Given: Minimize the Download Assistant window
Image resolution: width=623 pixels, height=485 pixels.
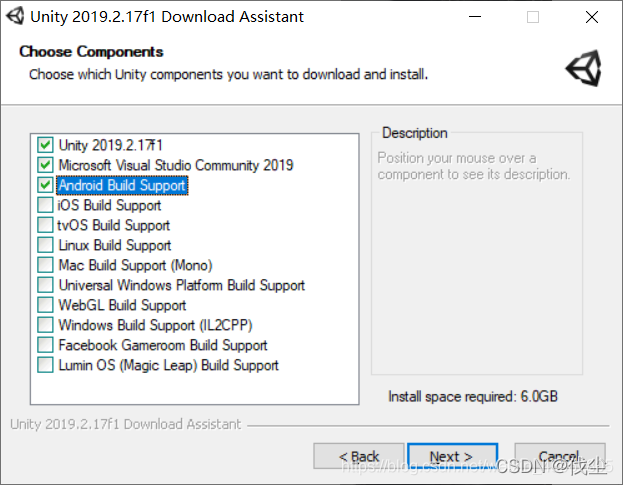Looking at the screenshot, I should [486, 17].
